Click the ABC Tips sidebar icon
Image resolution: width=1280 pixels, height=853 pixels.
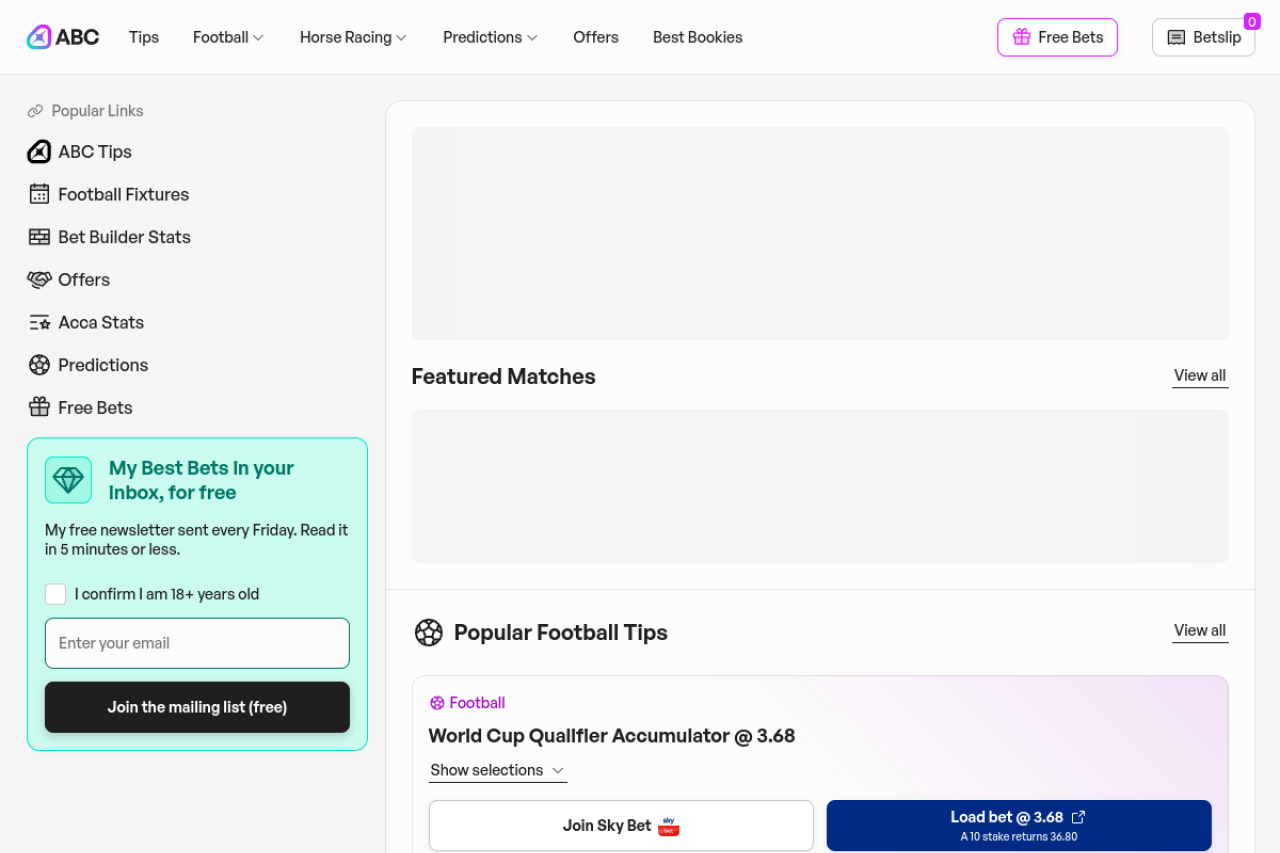pyautogui.click(x=39, y=152)
